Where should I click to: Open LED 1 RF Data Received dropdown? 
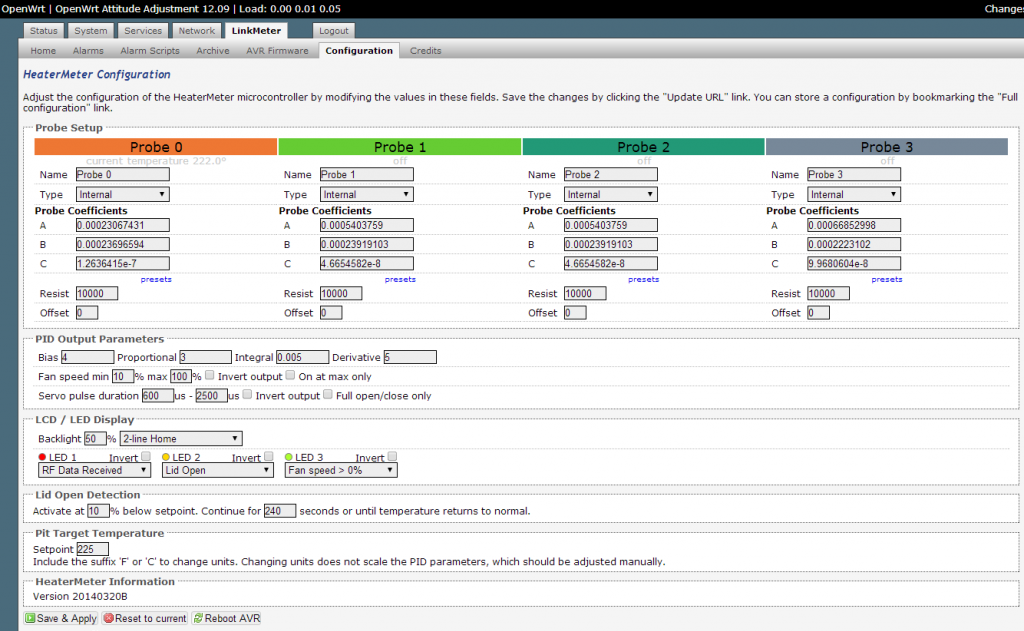tap(95, 470)
